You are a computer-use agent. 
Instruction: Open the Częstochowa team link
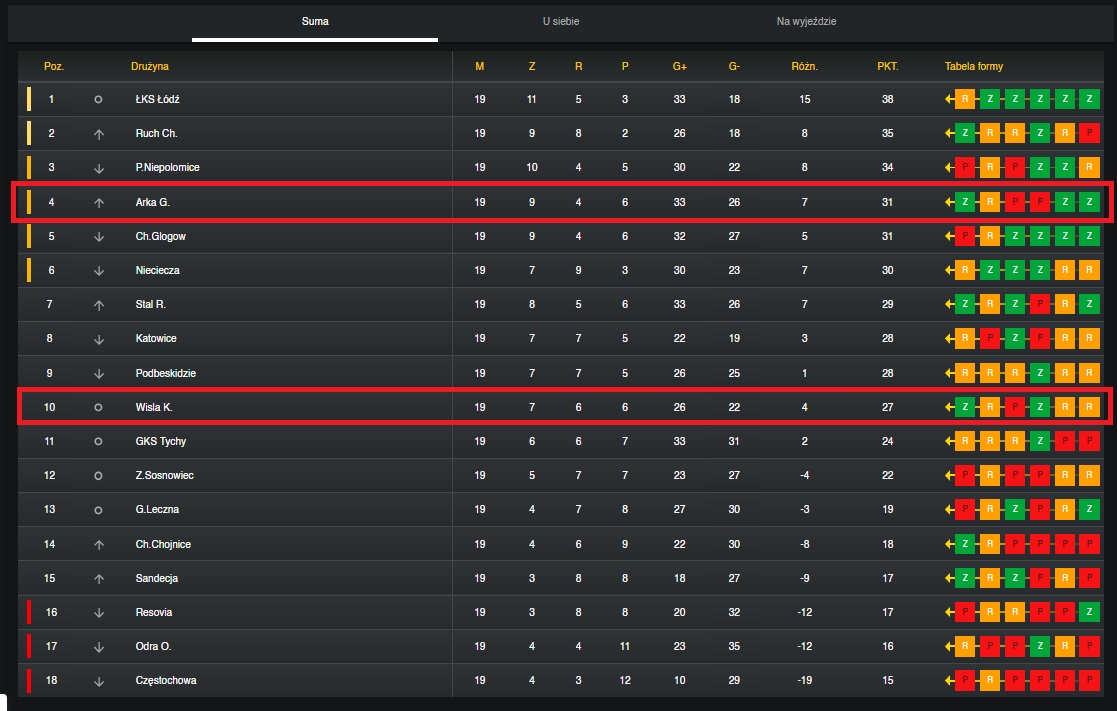click(x=166, y=680)
